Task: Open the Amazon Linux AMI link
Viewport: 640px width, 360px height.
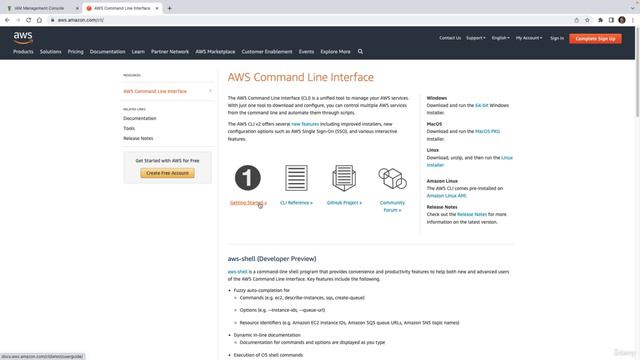Action: 447,196
